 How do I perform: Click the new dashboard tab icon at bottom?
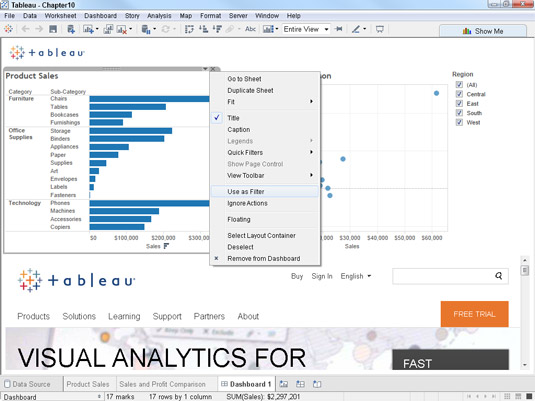300,384
